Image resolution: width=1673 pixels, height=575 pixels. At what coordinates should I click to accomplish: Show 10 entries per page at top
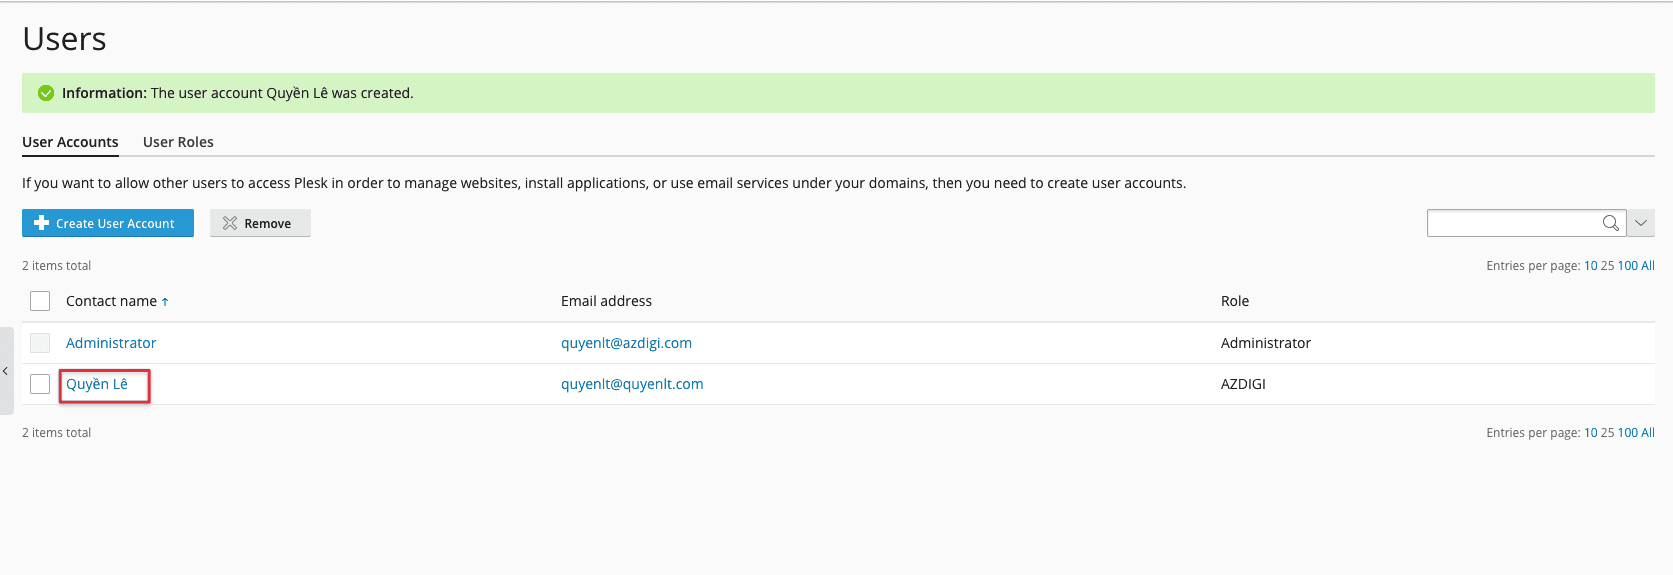click(x=1590, y=266)
